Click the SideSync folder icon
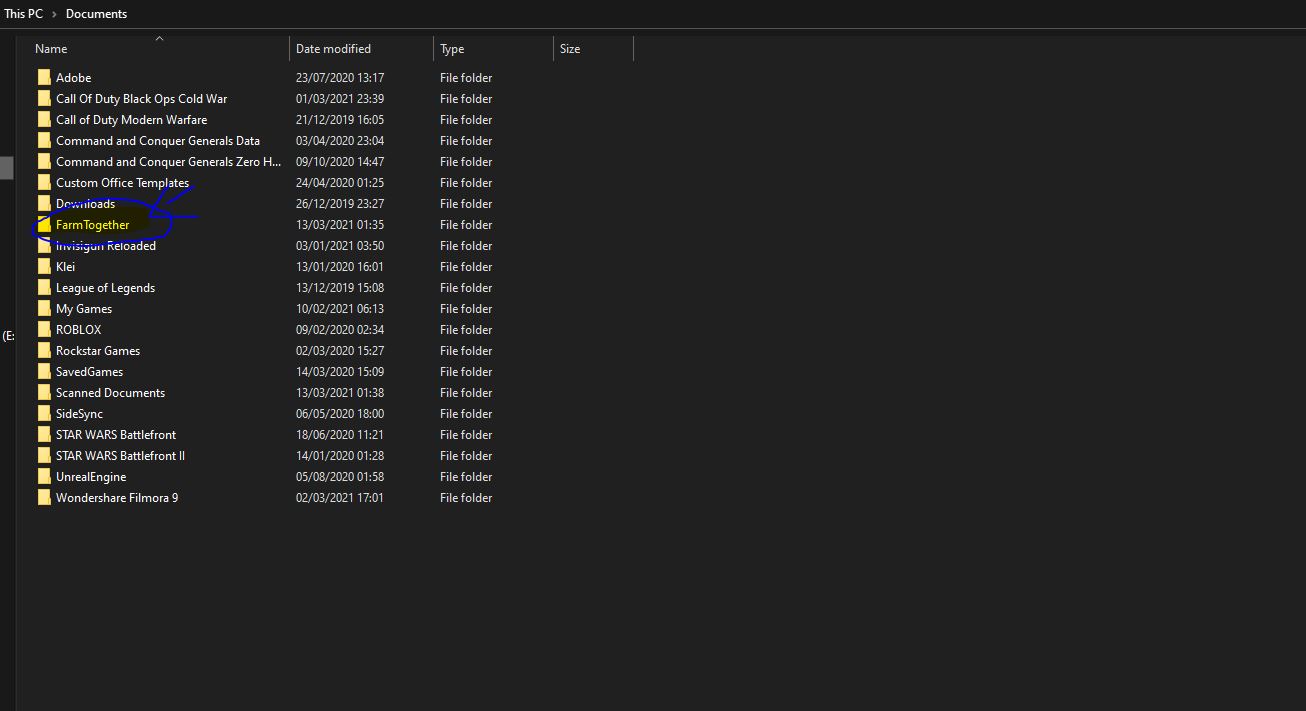This screenshot has width=1306, height=711. pyautogui.click(x=44, y=414)
